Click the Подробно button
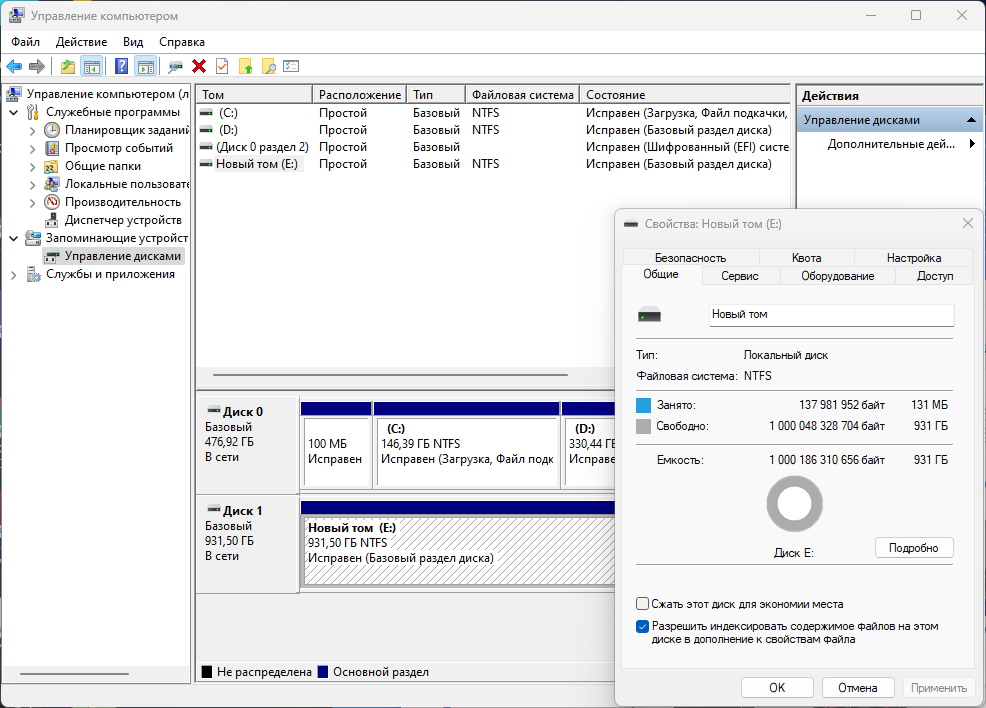Viewport: 986px width, 708px height. (913, 548)
